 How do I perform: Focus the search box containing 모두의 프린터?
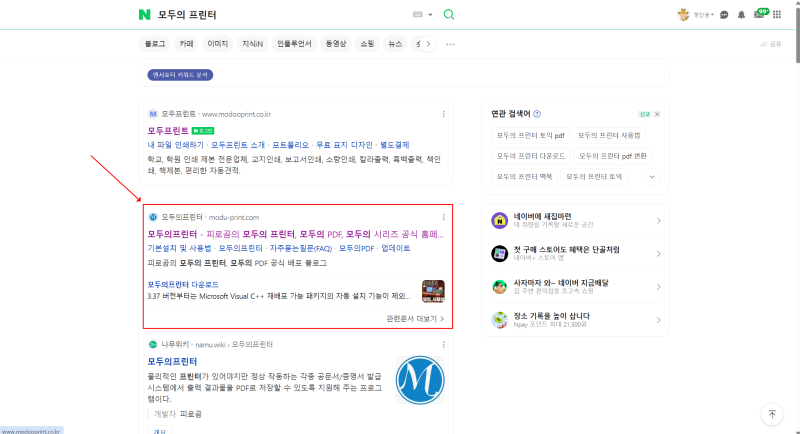281,15
